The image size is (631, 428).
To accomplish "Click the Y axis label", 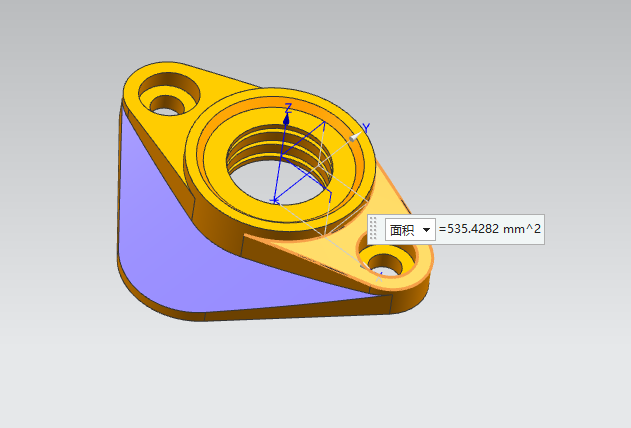I will pyautogui.click(x=367, y=127).
